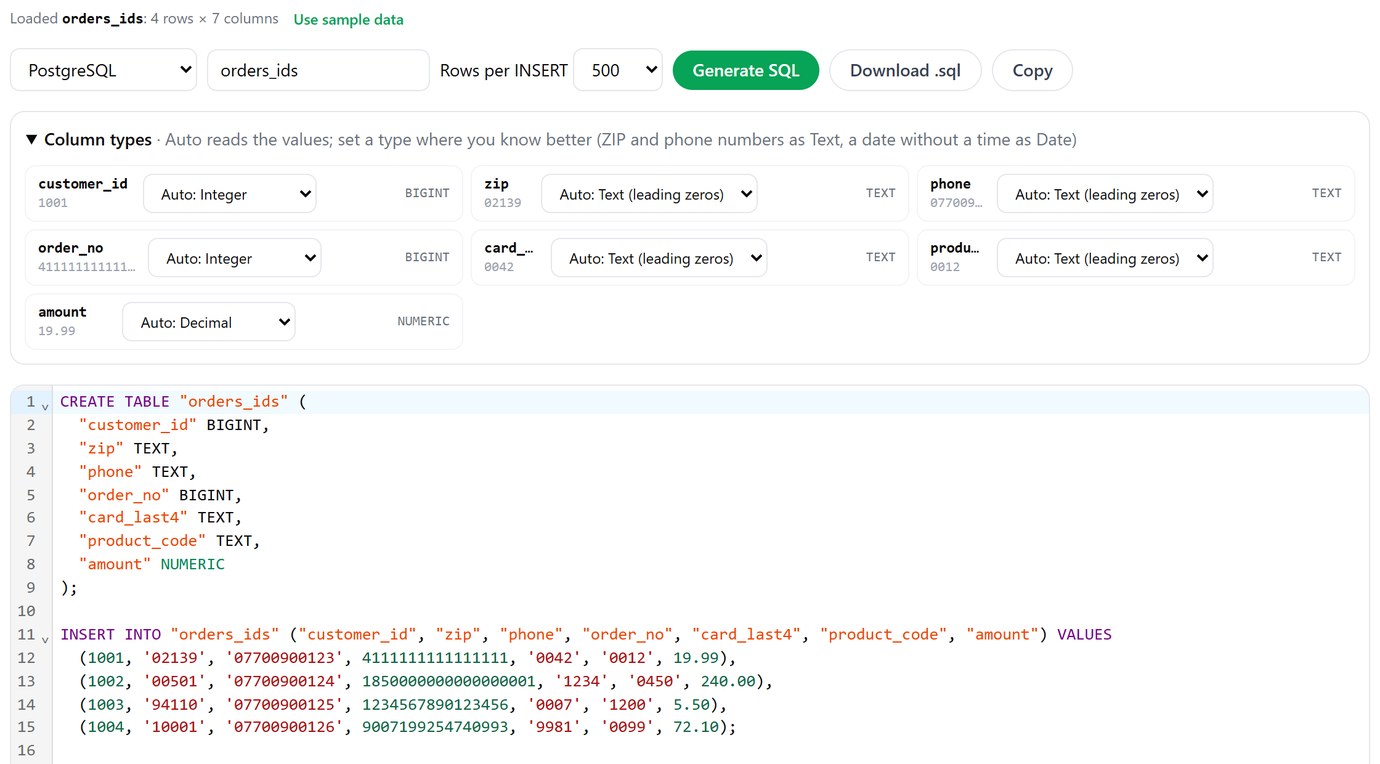Screen dimensions: 1380x764
Task: Click the Column types heading text
Action: pyautogui.click(x=98, y=140)
